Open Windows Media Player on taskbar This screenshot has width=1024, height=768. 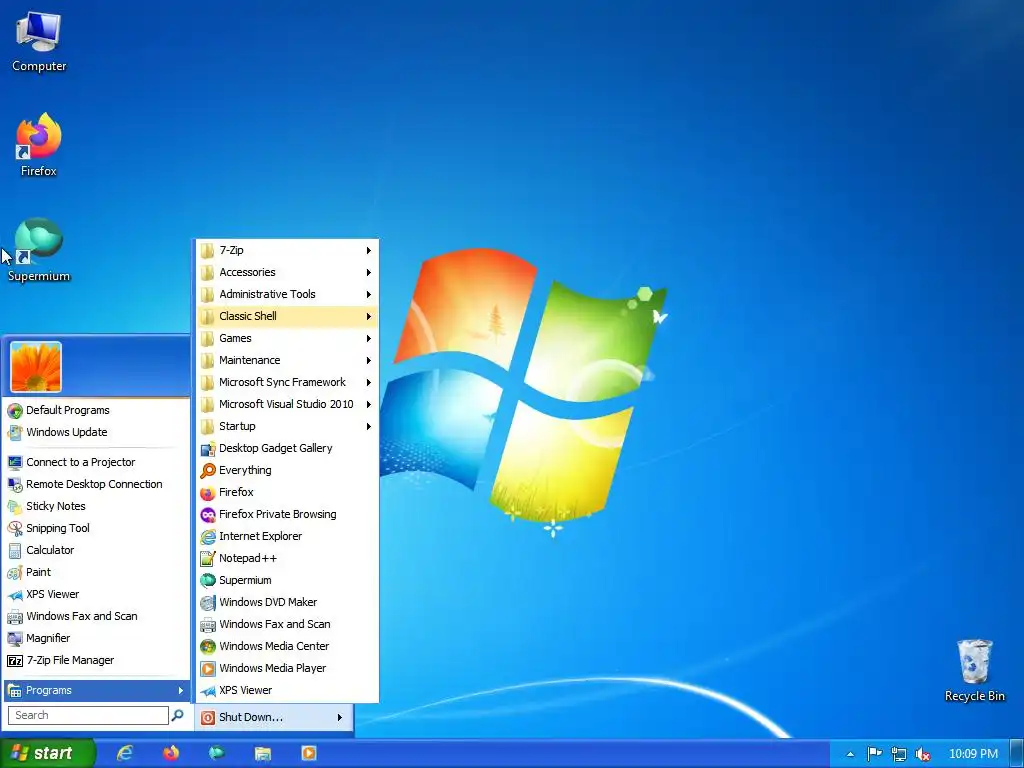tap(309, 754)
